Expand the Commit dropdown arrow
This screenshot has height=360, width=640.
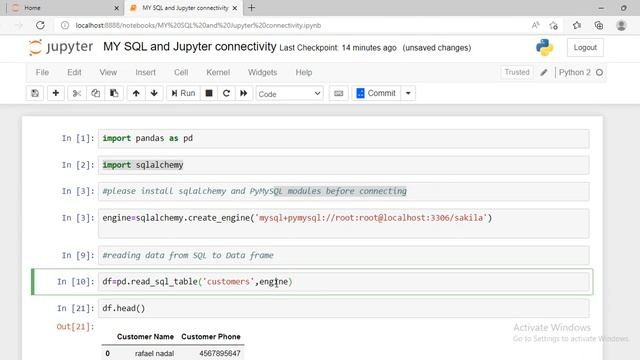click(x=408, y=93)
